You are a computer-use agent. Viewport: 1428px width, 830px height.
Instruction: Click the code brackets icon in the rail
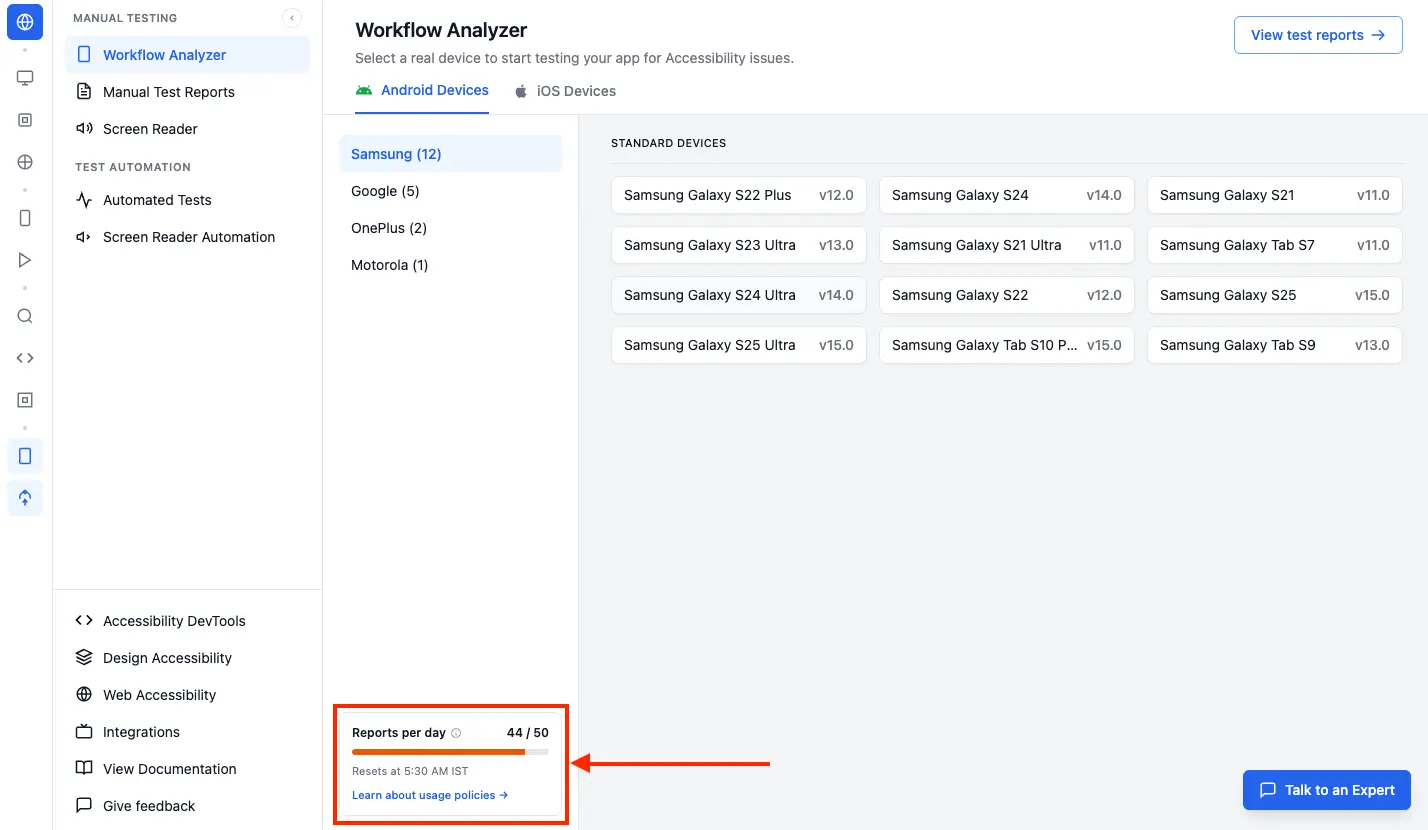[25, 358]
